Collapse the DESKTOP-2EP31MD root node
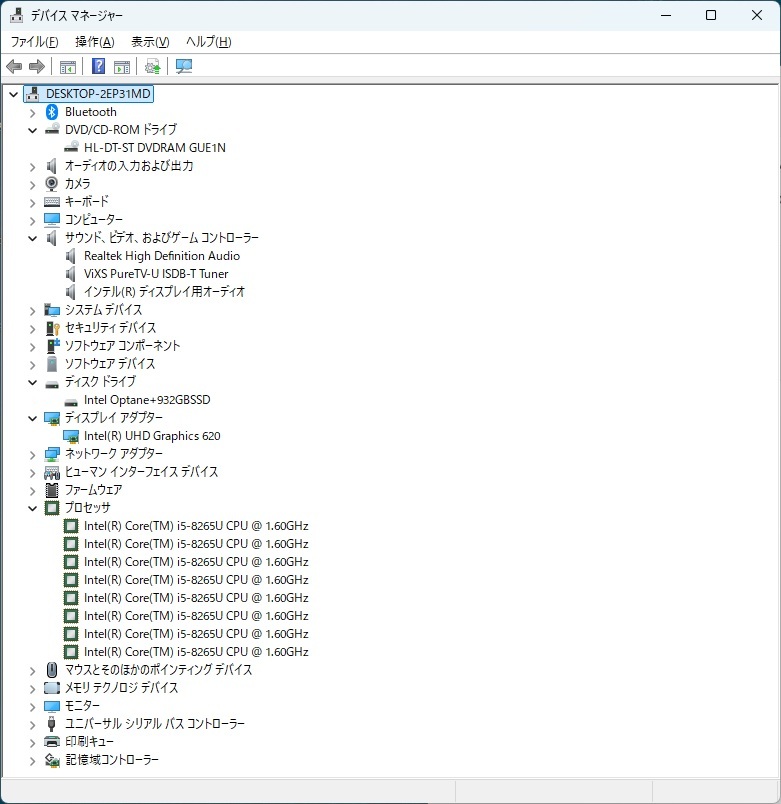This screenshot has height=804, width=781. point(14,94)
